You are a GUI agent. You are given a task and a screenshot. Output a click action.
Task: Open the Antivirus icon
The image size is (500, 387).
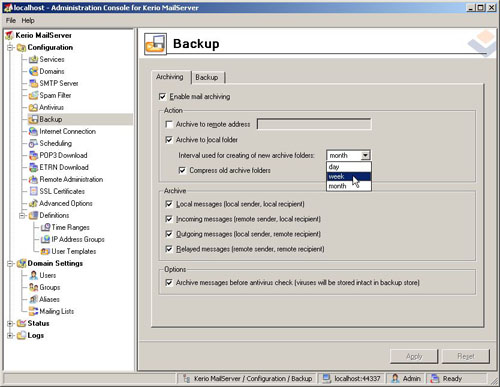(x=33, y=107)
